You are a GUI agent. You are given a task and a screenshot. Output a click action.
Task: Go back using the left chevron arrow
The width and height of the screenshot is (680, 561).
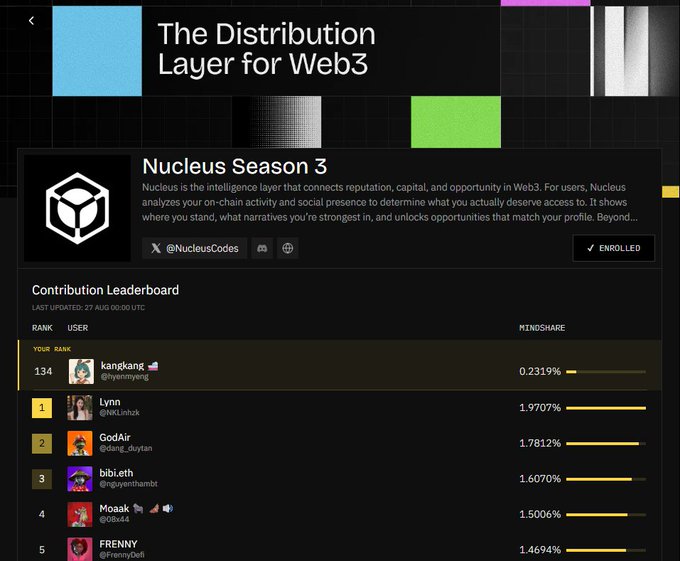(31, 20)
